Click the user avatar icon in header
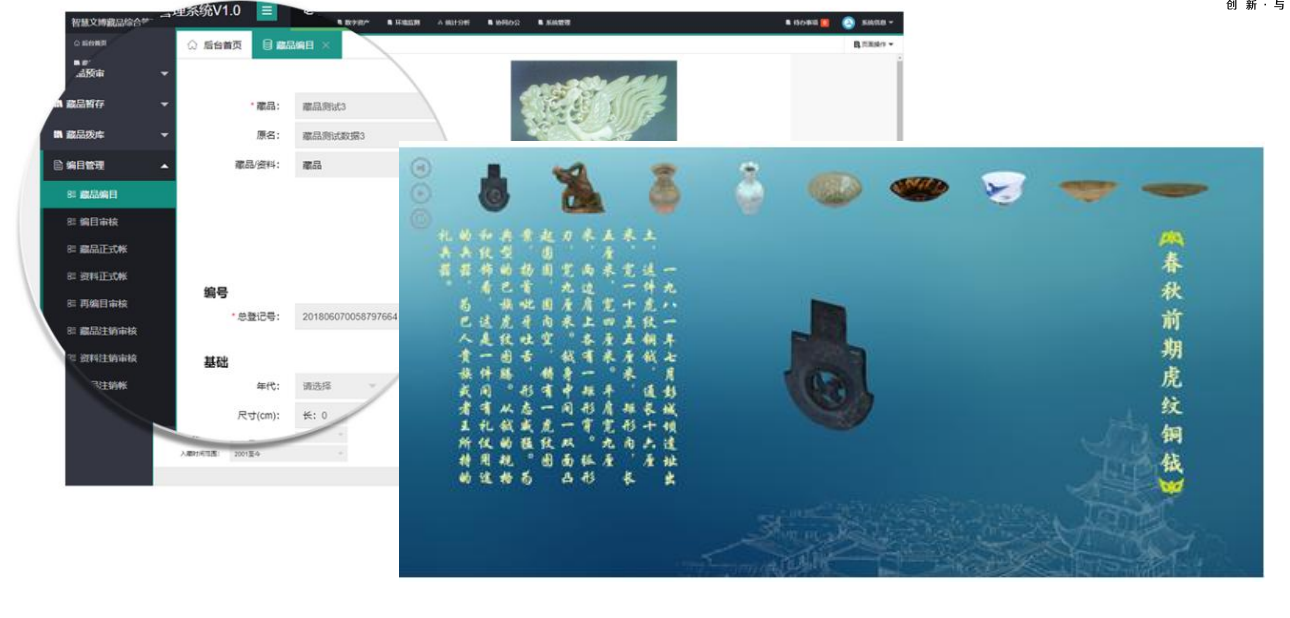 tap(848, 22)
